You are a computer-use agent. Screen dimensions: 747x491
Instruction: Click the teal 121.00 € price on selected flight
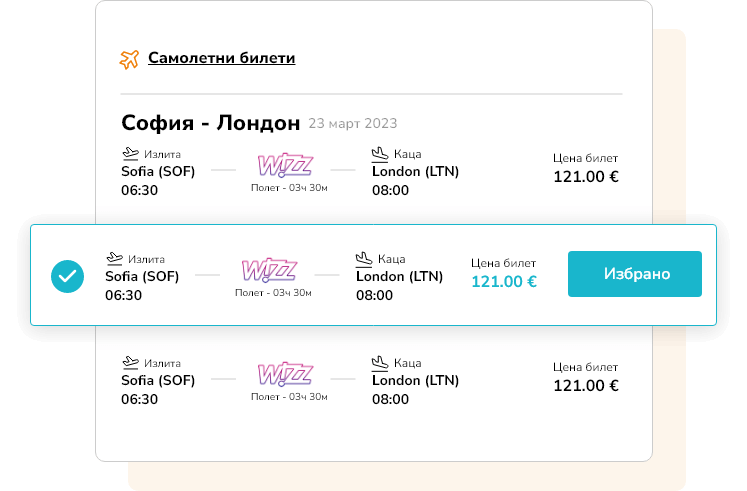504,281
